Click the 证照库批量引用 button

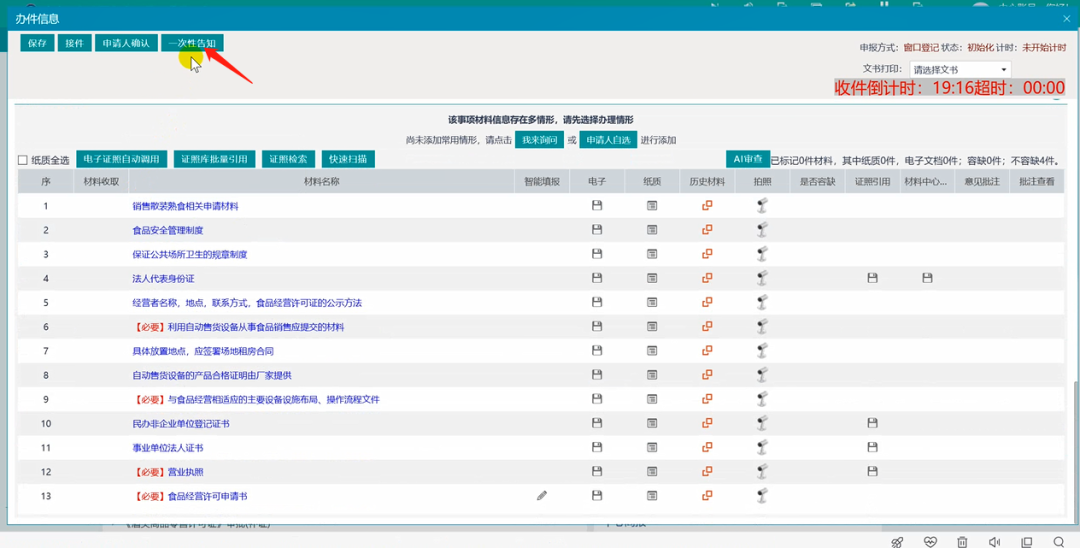(x=214, y=159)
